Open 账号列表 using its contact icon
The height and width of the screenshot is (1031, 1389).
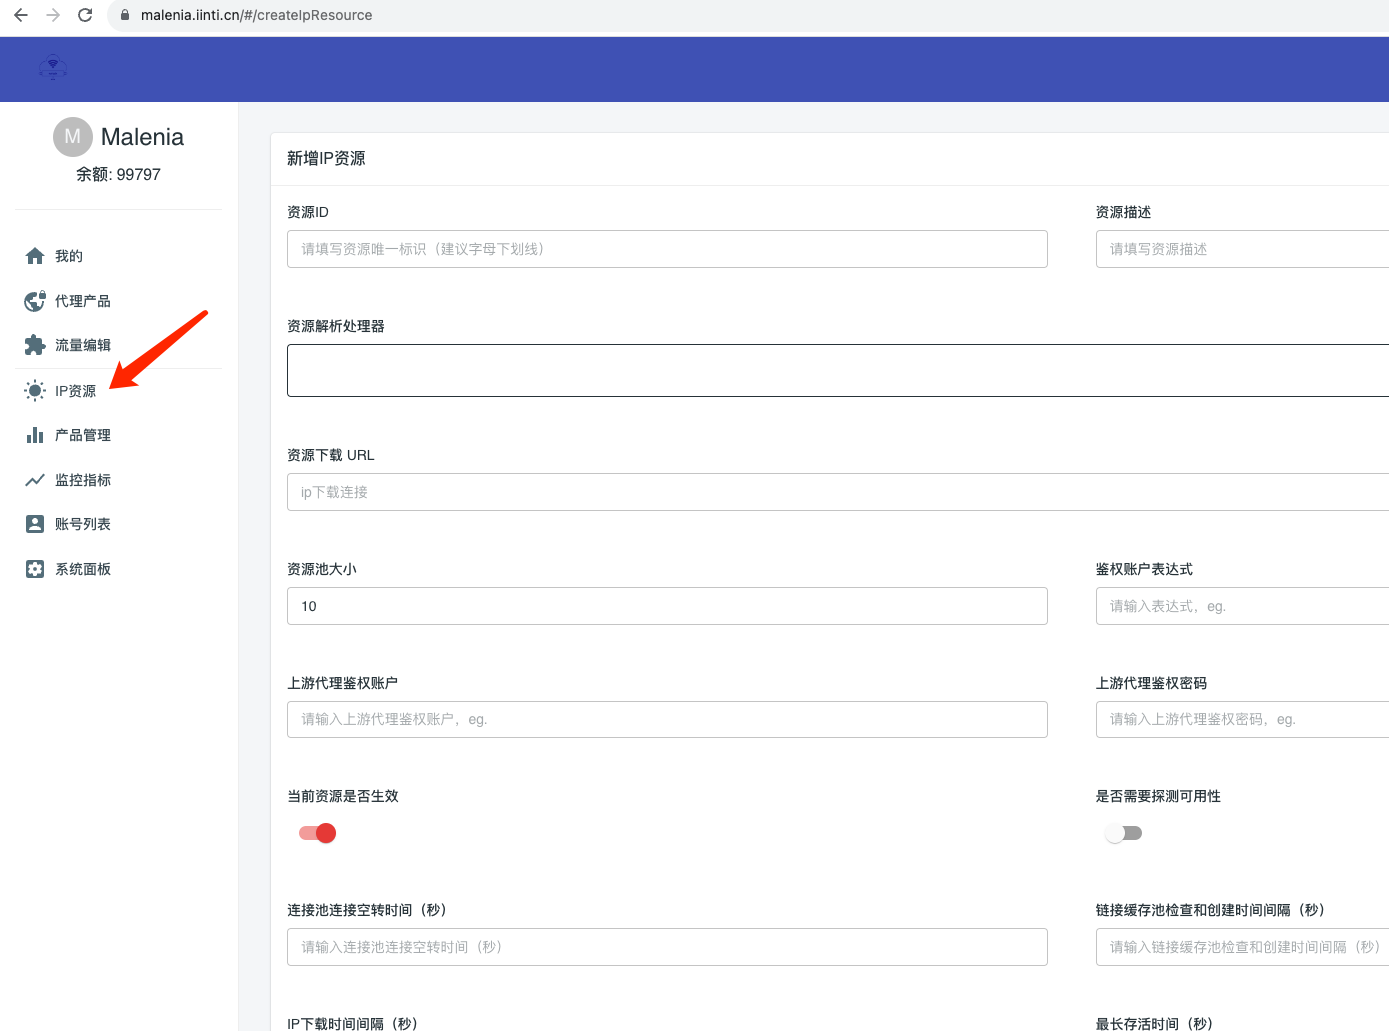(34, 523)
